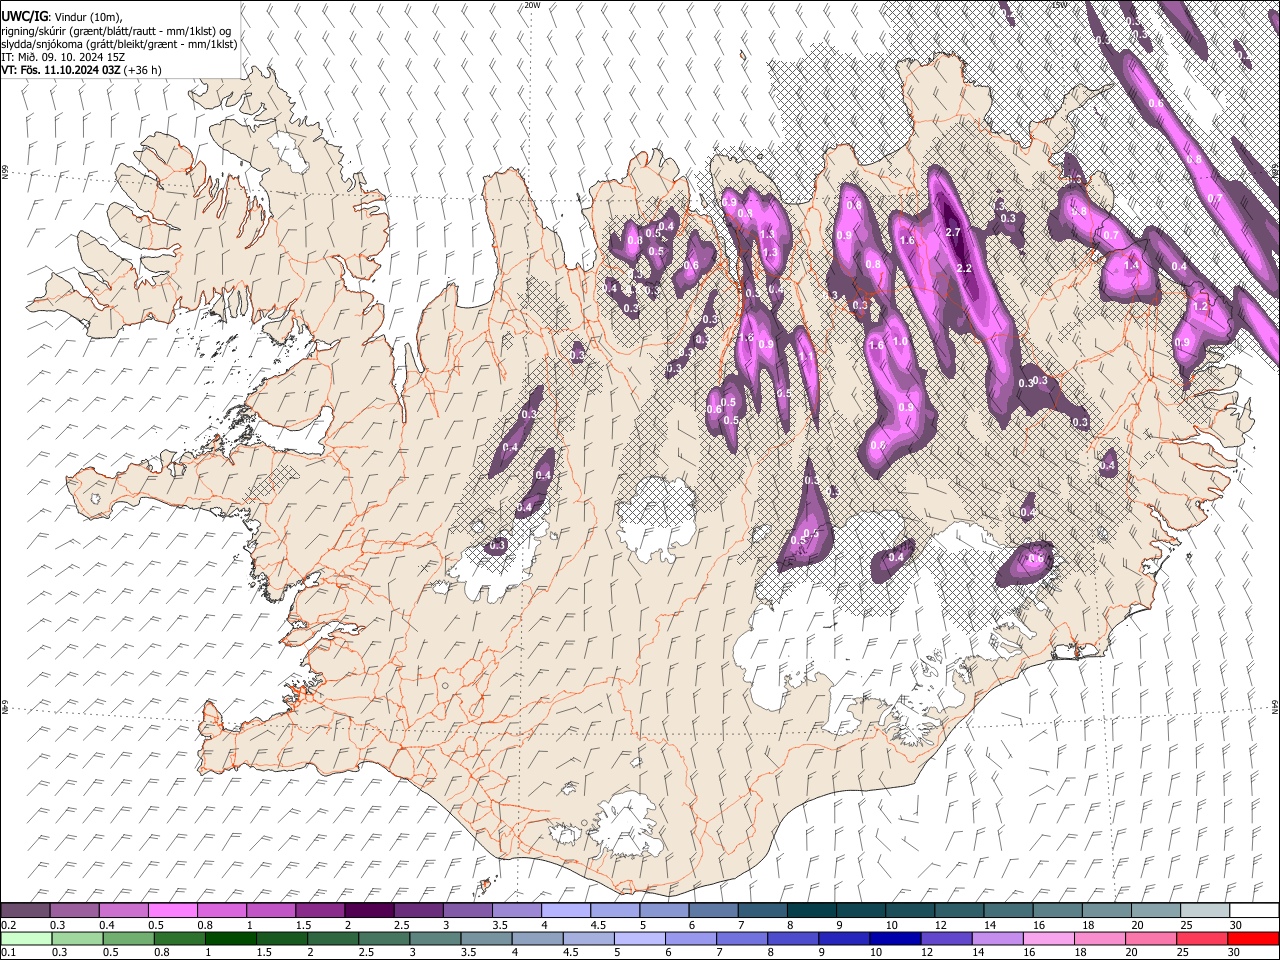Select the 2.2 precipitation label on the map
The width and height of the screenshot is (1280, 960).
(x=964, y=269)
